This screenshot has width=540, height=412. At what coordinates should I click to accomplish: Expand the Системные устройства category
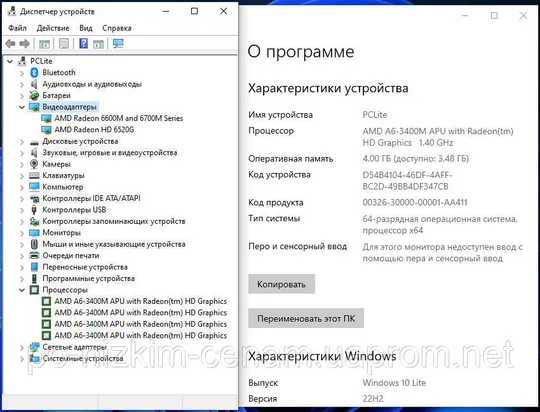point(22,359)
